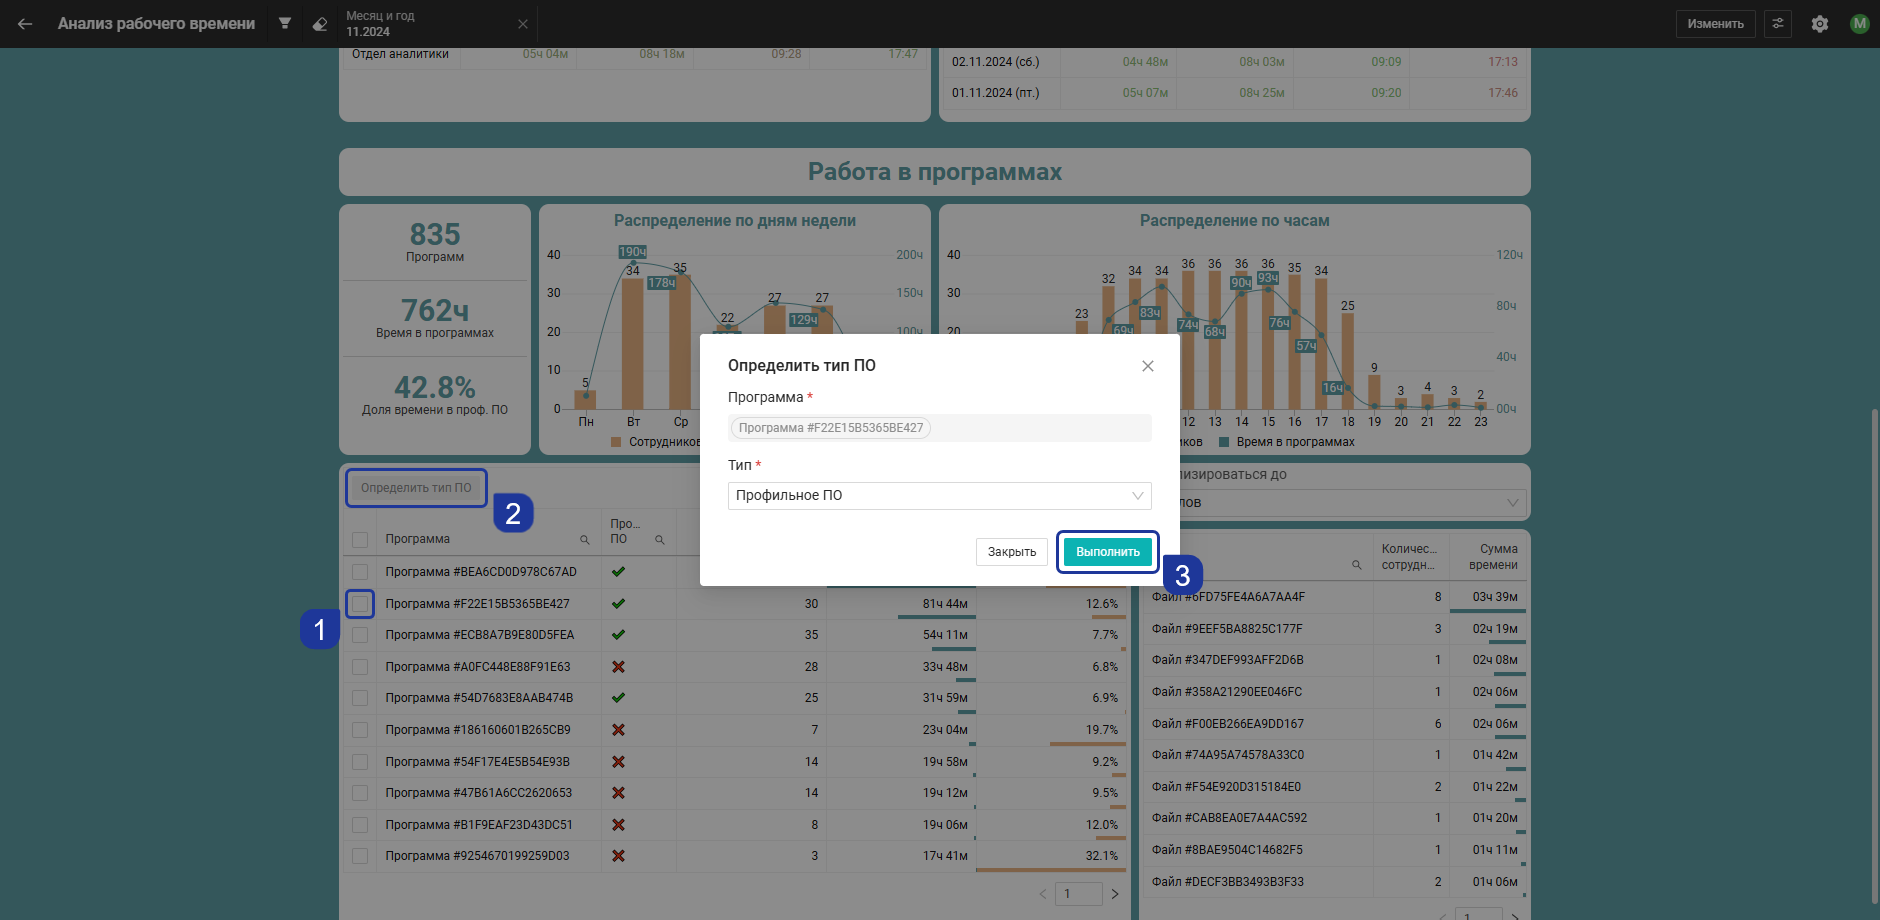Check the box for Программа #ECB8A7B9E80D5FEA

pyautogui.click(x=360, y=635)
